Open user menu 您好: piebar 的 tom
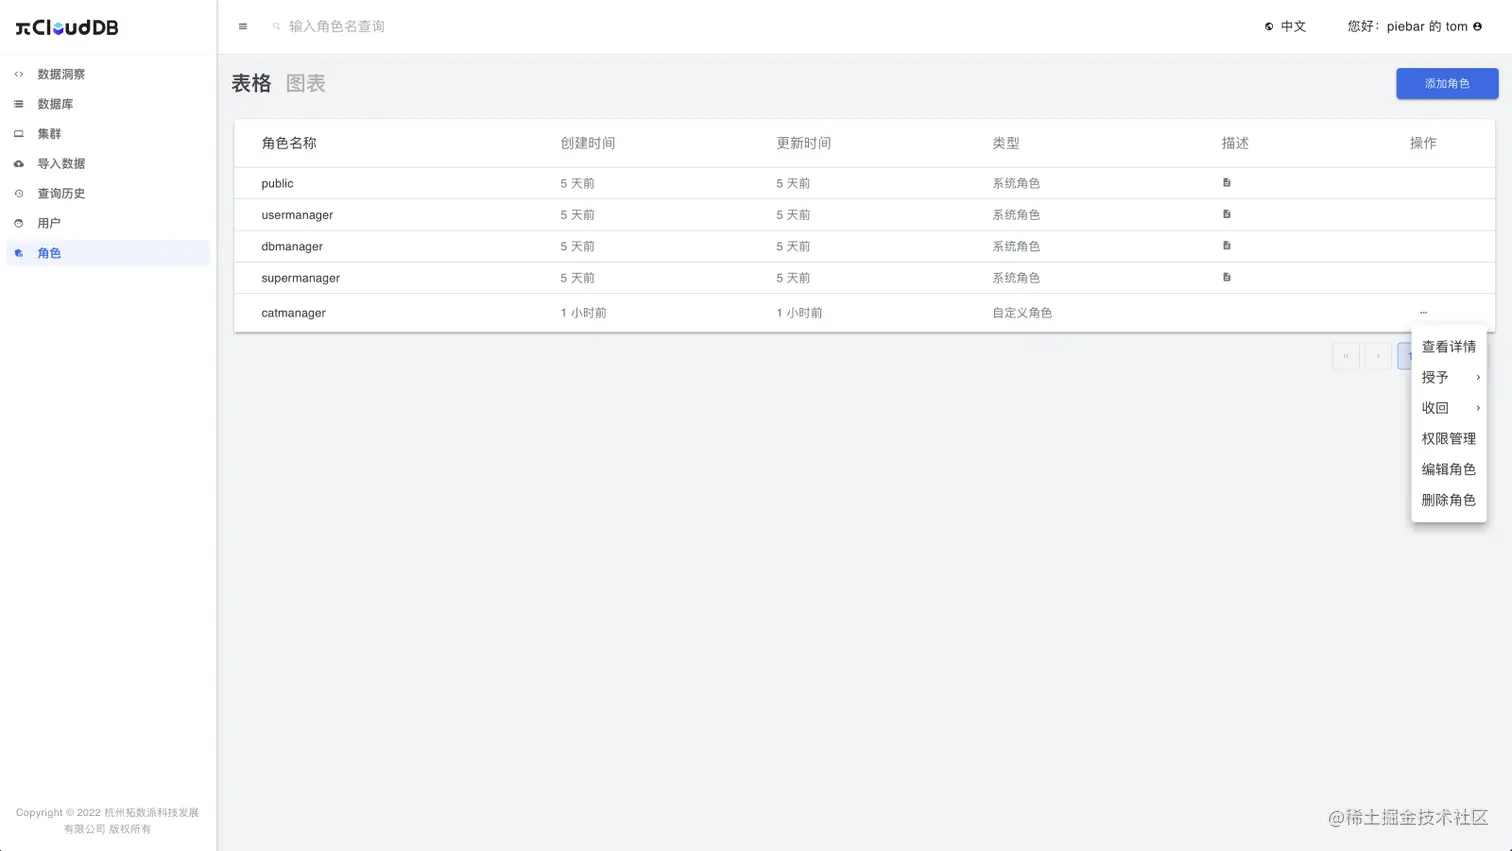The width and height of the screenshot is (1512, 851). pos(1414,27)
